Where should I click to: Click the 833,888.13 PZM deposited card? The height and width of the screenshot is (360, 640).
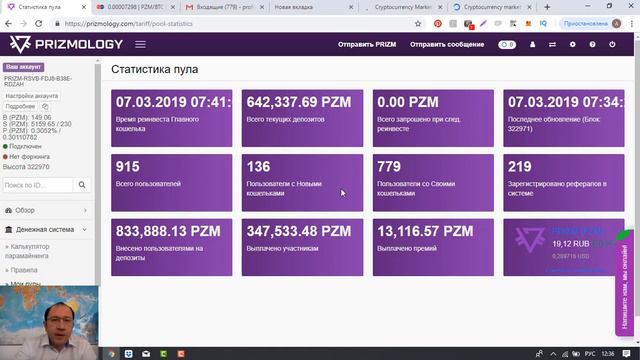(x=171, y=247)
